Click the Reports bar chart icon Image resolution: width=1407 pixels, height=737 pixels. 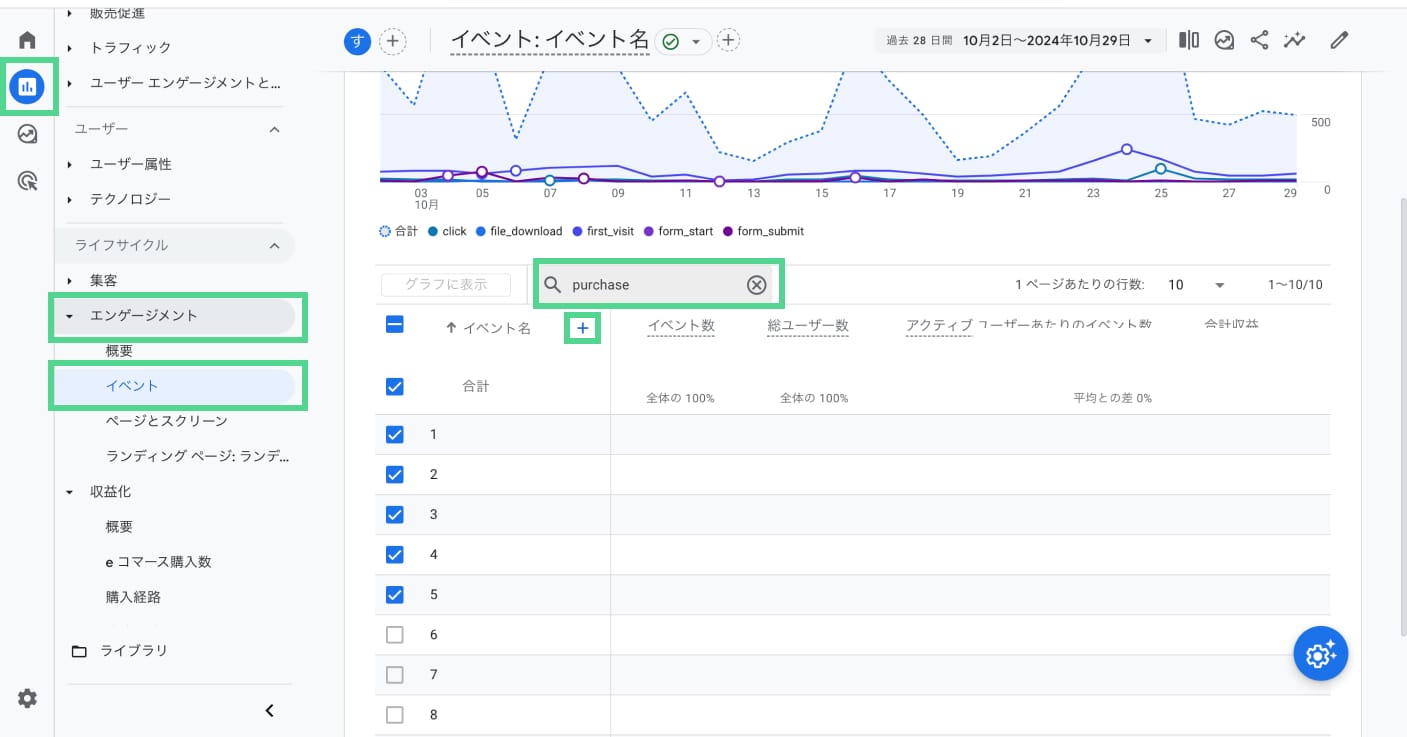pos(27,87)
